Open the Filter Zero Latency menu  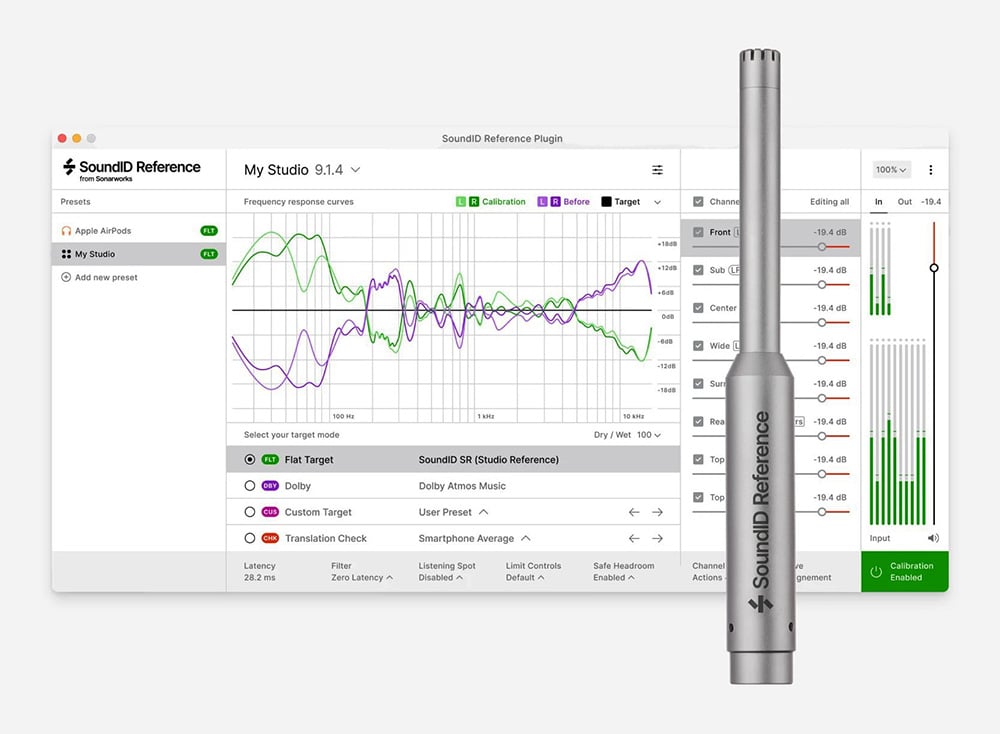[x=362, y=572]
